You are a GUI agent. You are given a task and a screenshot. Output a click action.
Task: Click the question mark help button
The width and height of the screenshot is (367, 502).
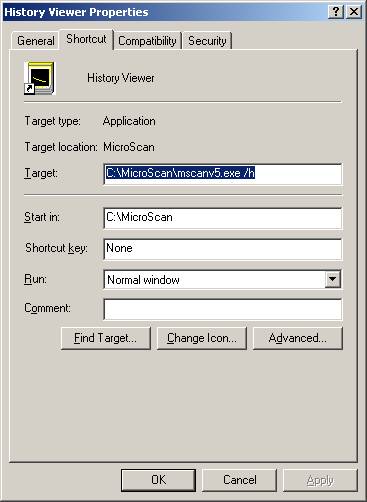click(336, 12)
